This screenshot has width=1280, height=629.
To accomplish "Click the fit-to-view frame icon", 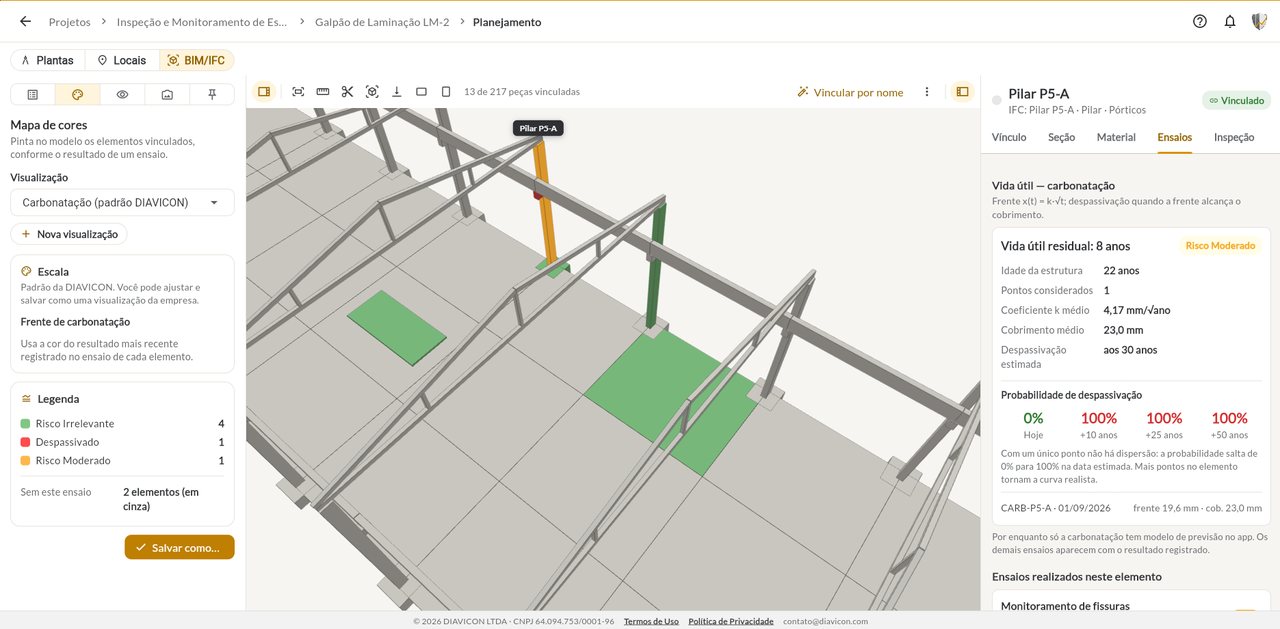I will (x=298, y=92).
